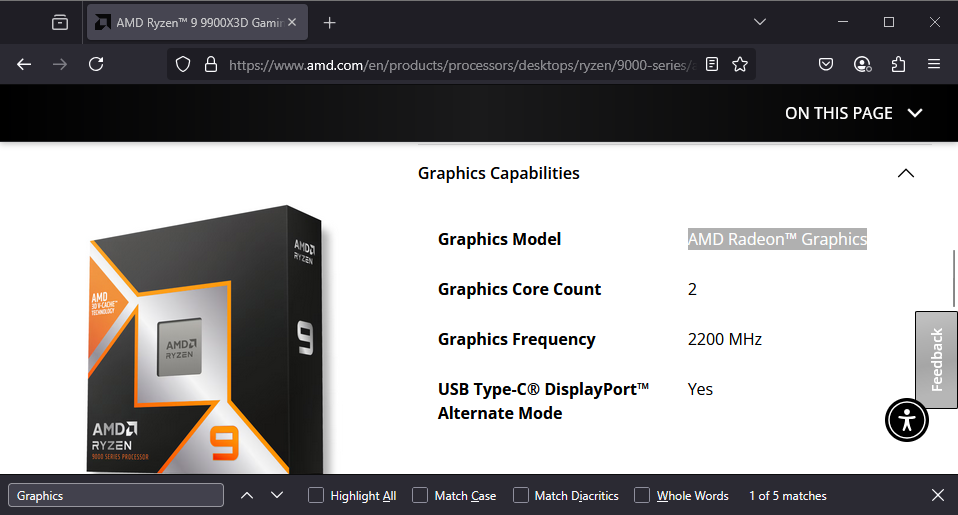Open the extensions puzzle icon

point(898,64)
